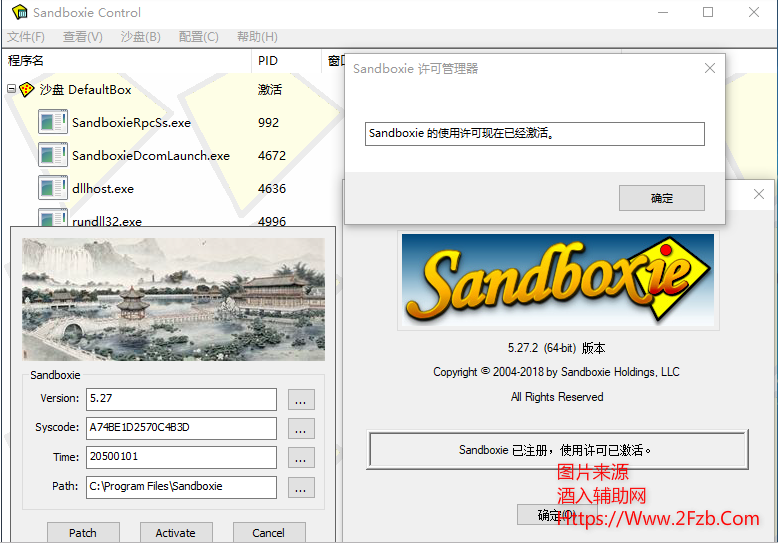
Task: Click the Cancel button
Action: (x=269, y=533)
